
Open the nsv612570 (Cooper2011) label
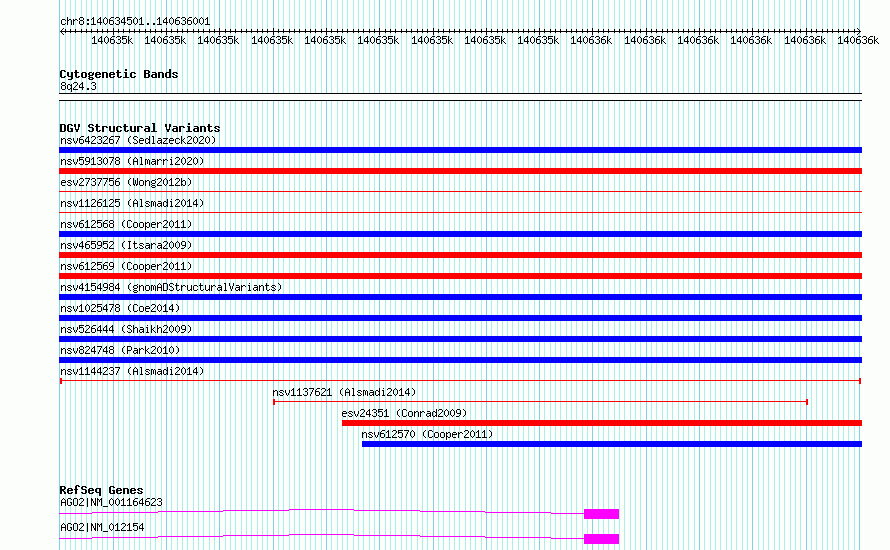pos(427,434)
